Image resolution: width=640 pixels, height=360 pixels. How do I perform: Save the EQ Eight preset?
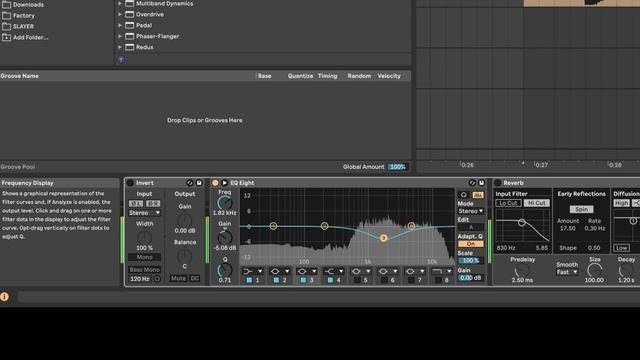coord(481,183)
